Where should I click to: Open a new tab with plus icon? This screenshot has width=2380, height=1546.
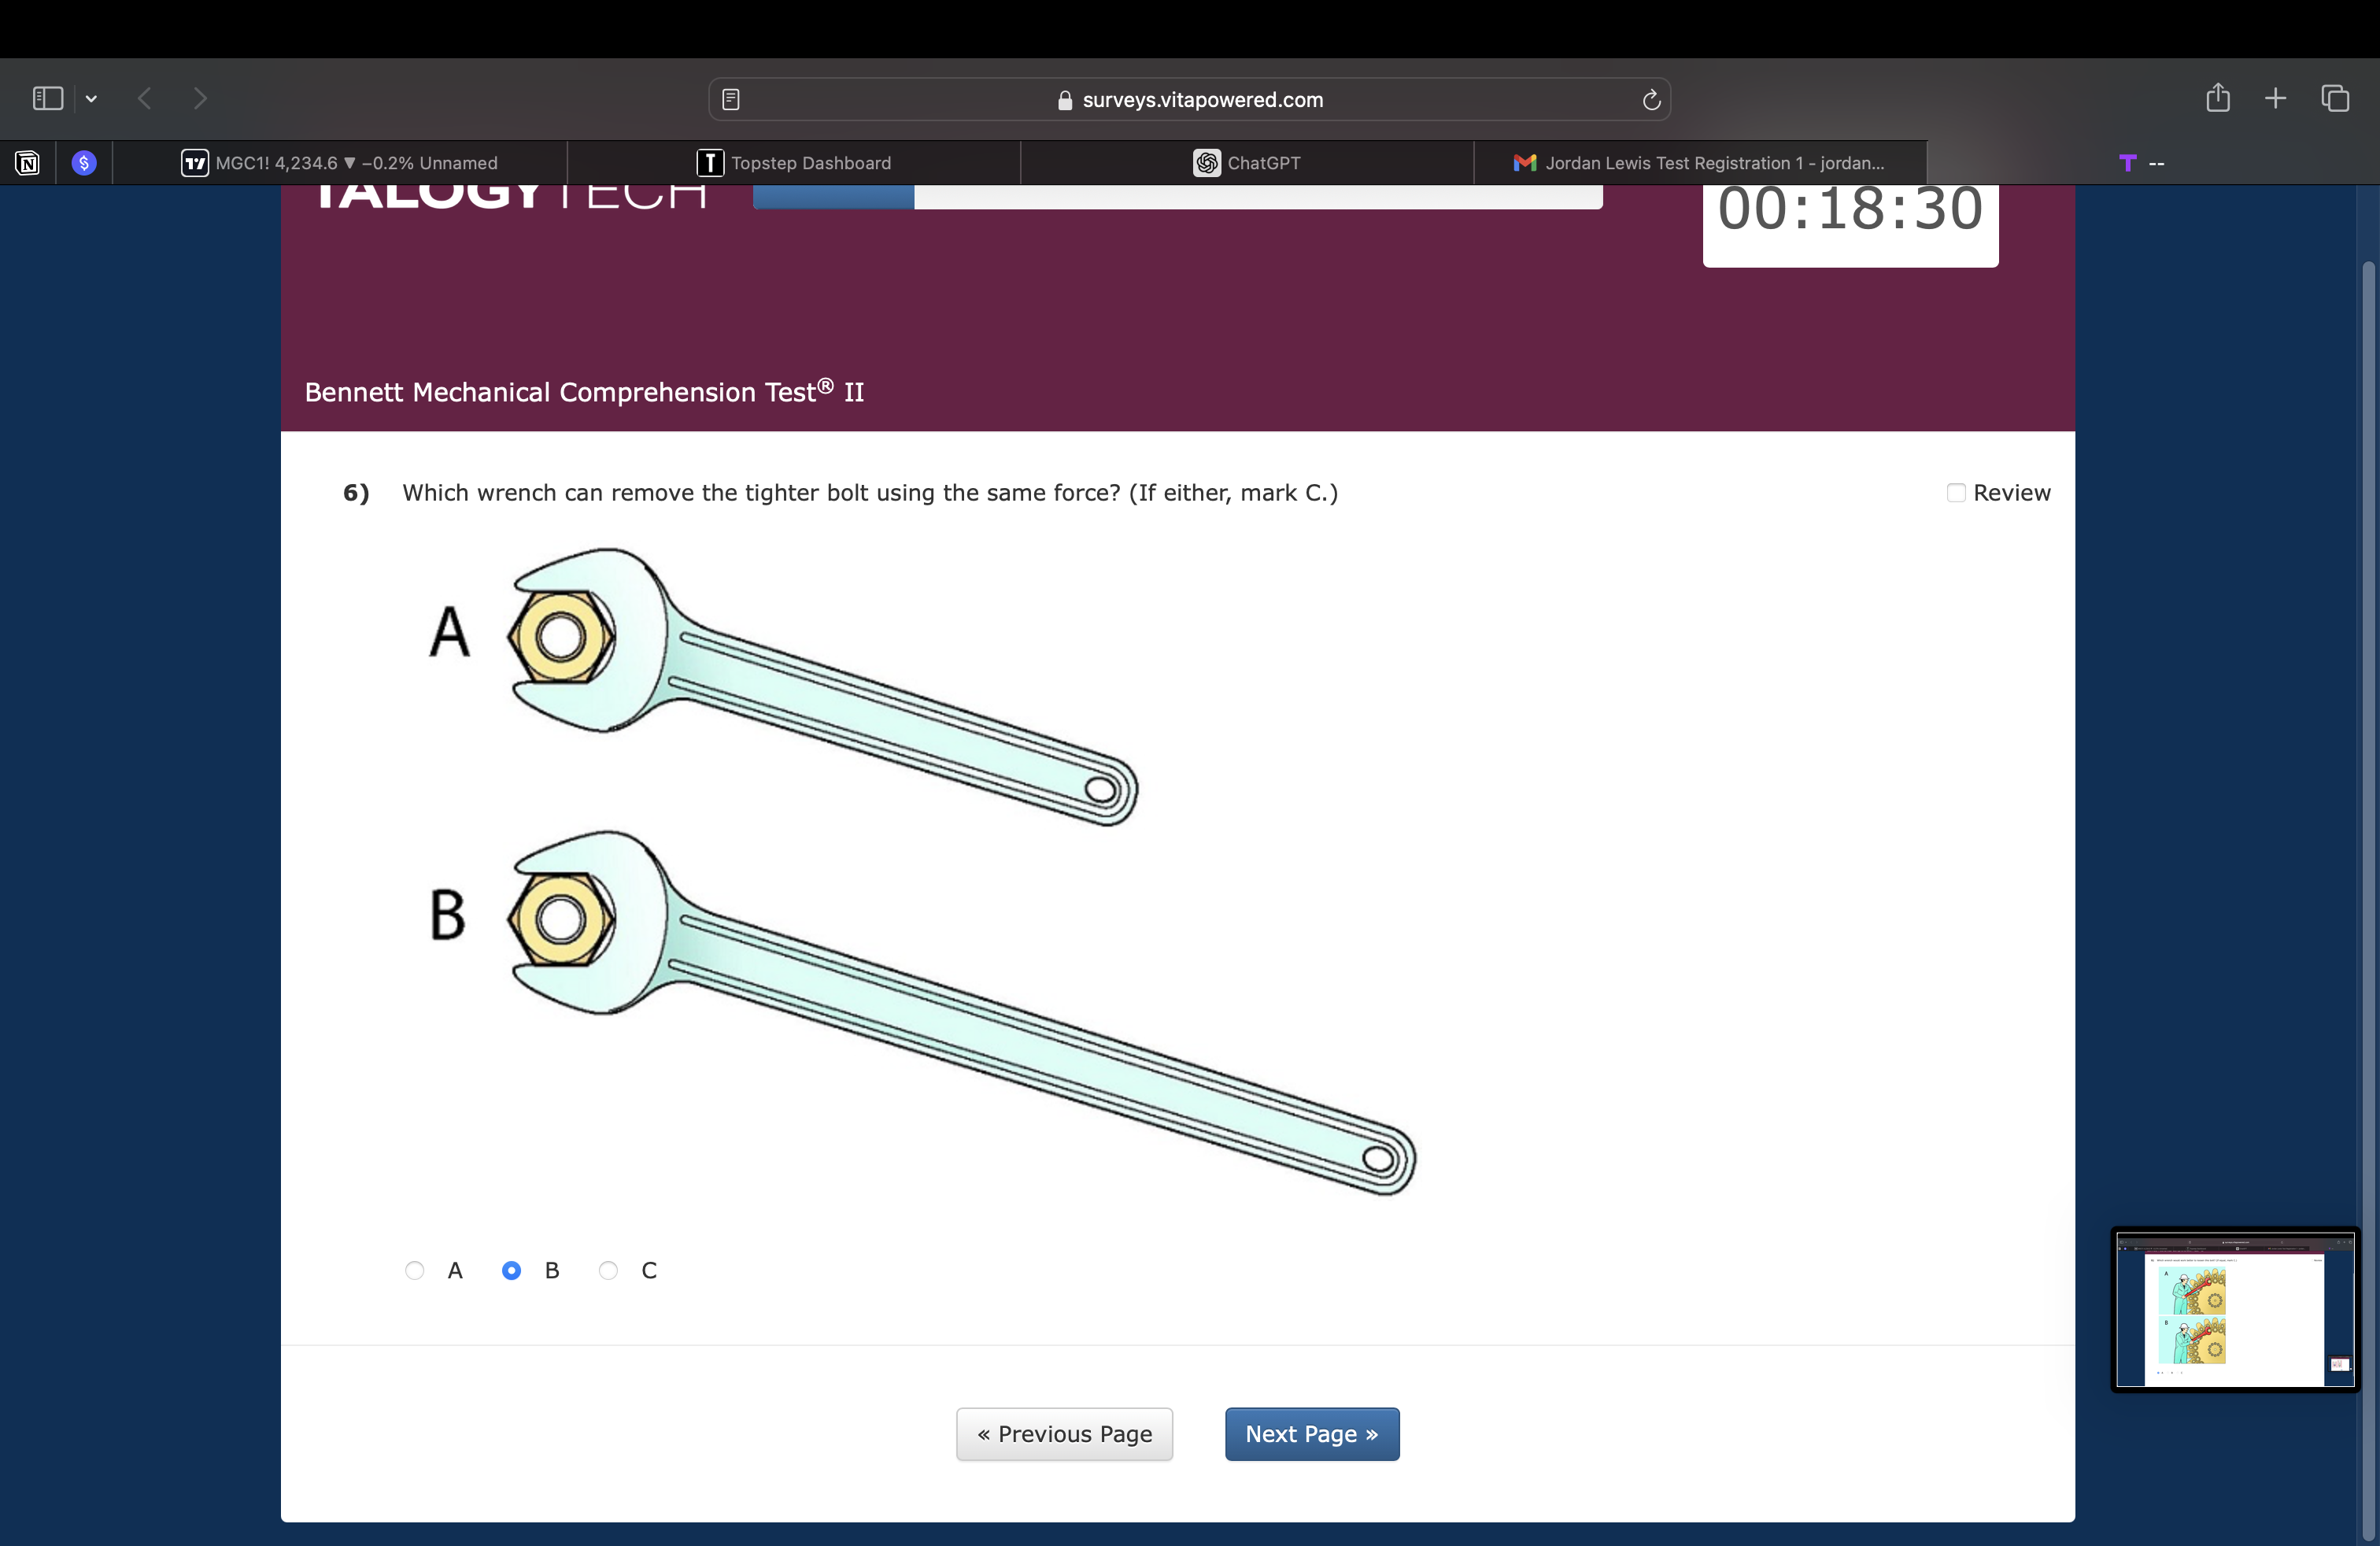(2275, 98)
